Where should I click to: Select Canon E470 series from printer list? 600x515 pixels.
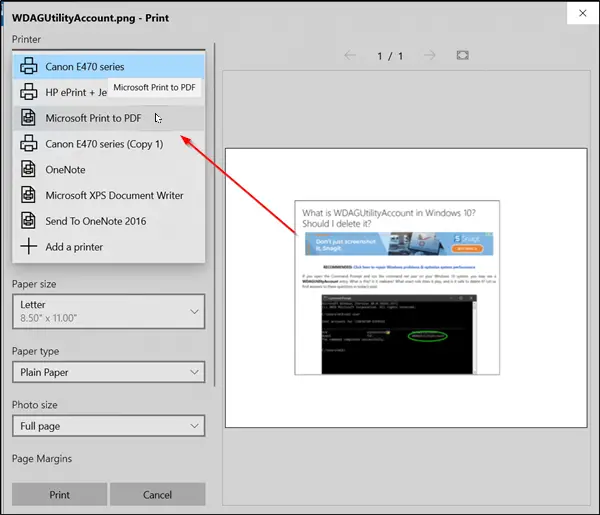click(x=109, y=66)
